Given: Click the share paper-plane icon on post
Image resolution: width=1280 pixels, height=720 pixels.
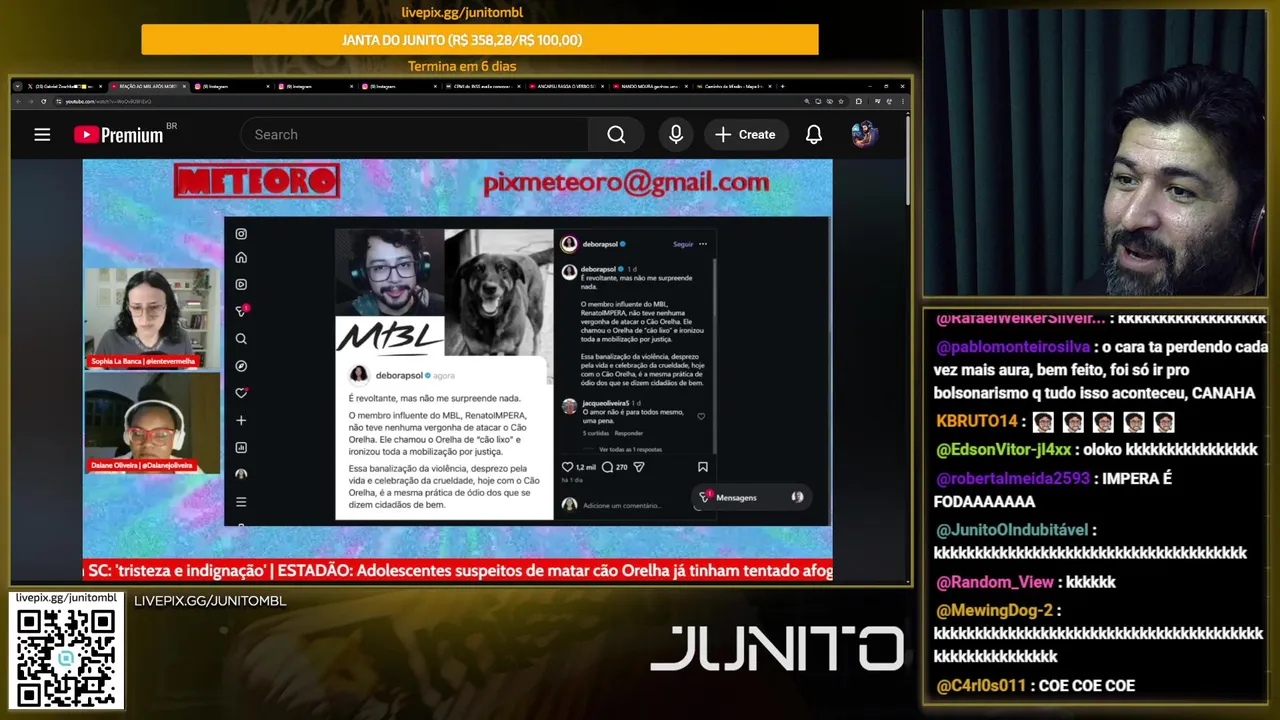Looking at the screenshot, I should pyautogui.click(x=639, y=467).
